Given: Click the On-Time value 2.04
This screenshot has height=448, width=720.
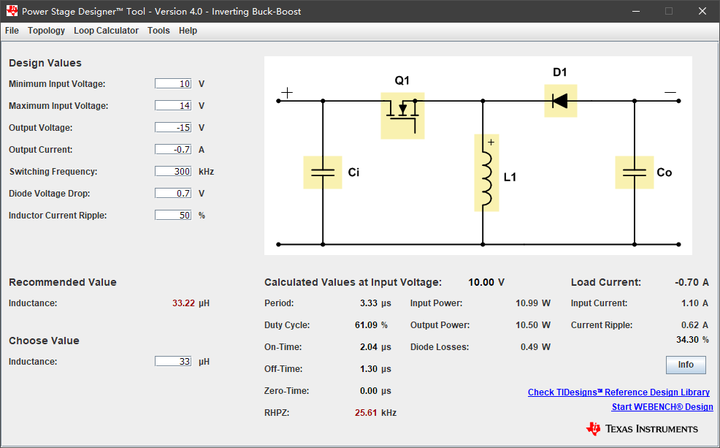Looking at the screenshot, I should pyautogui.click(x=369, y=347).
